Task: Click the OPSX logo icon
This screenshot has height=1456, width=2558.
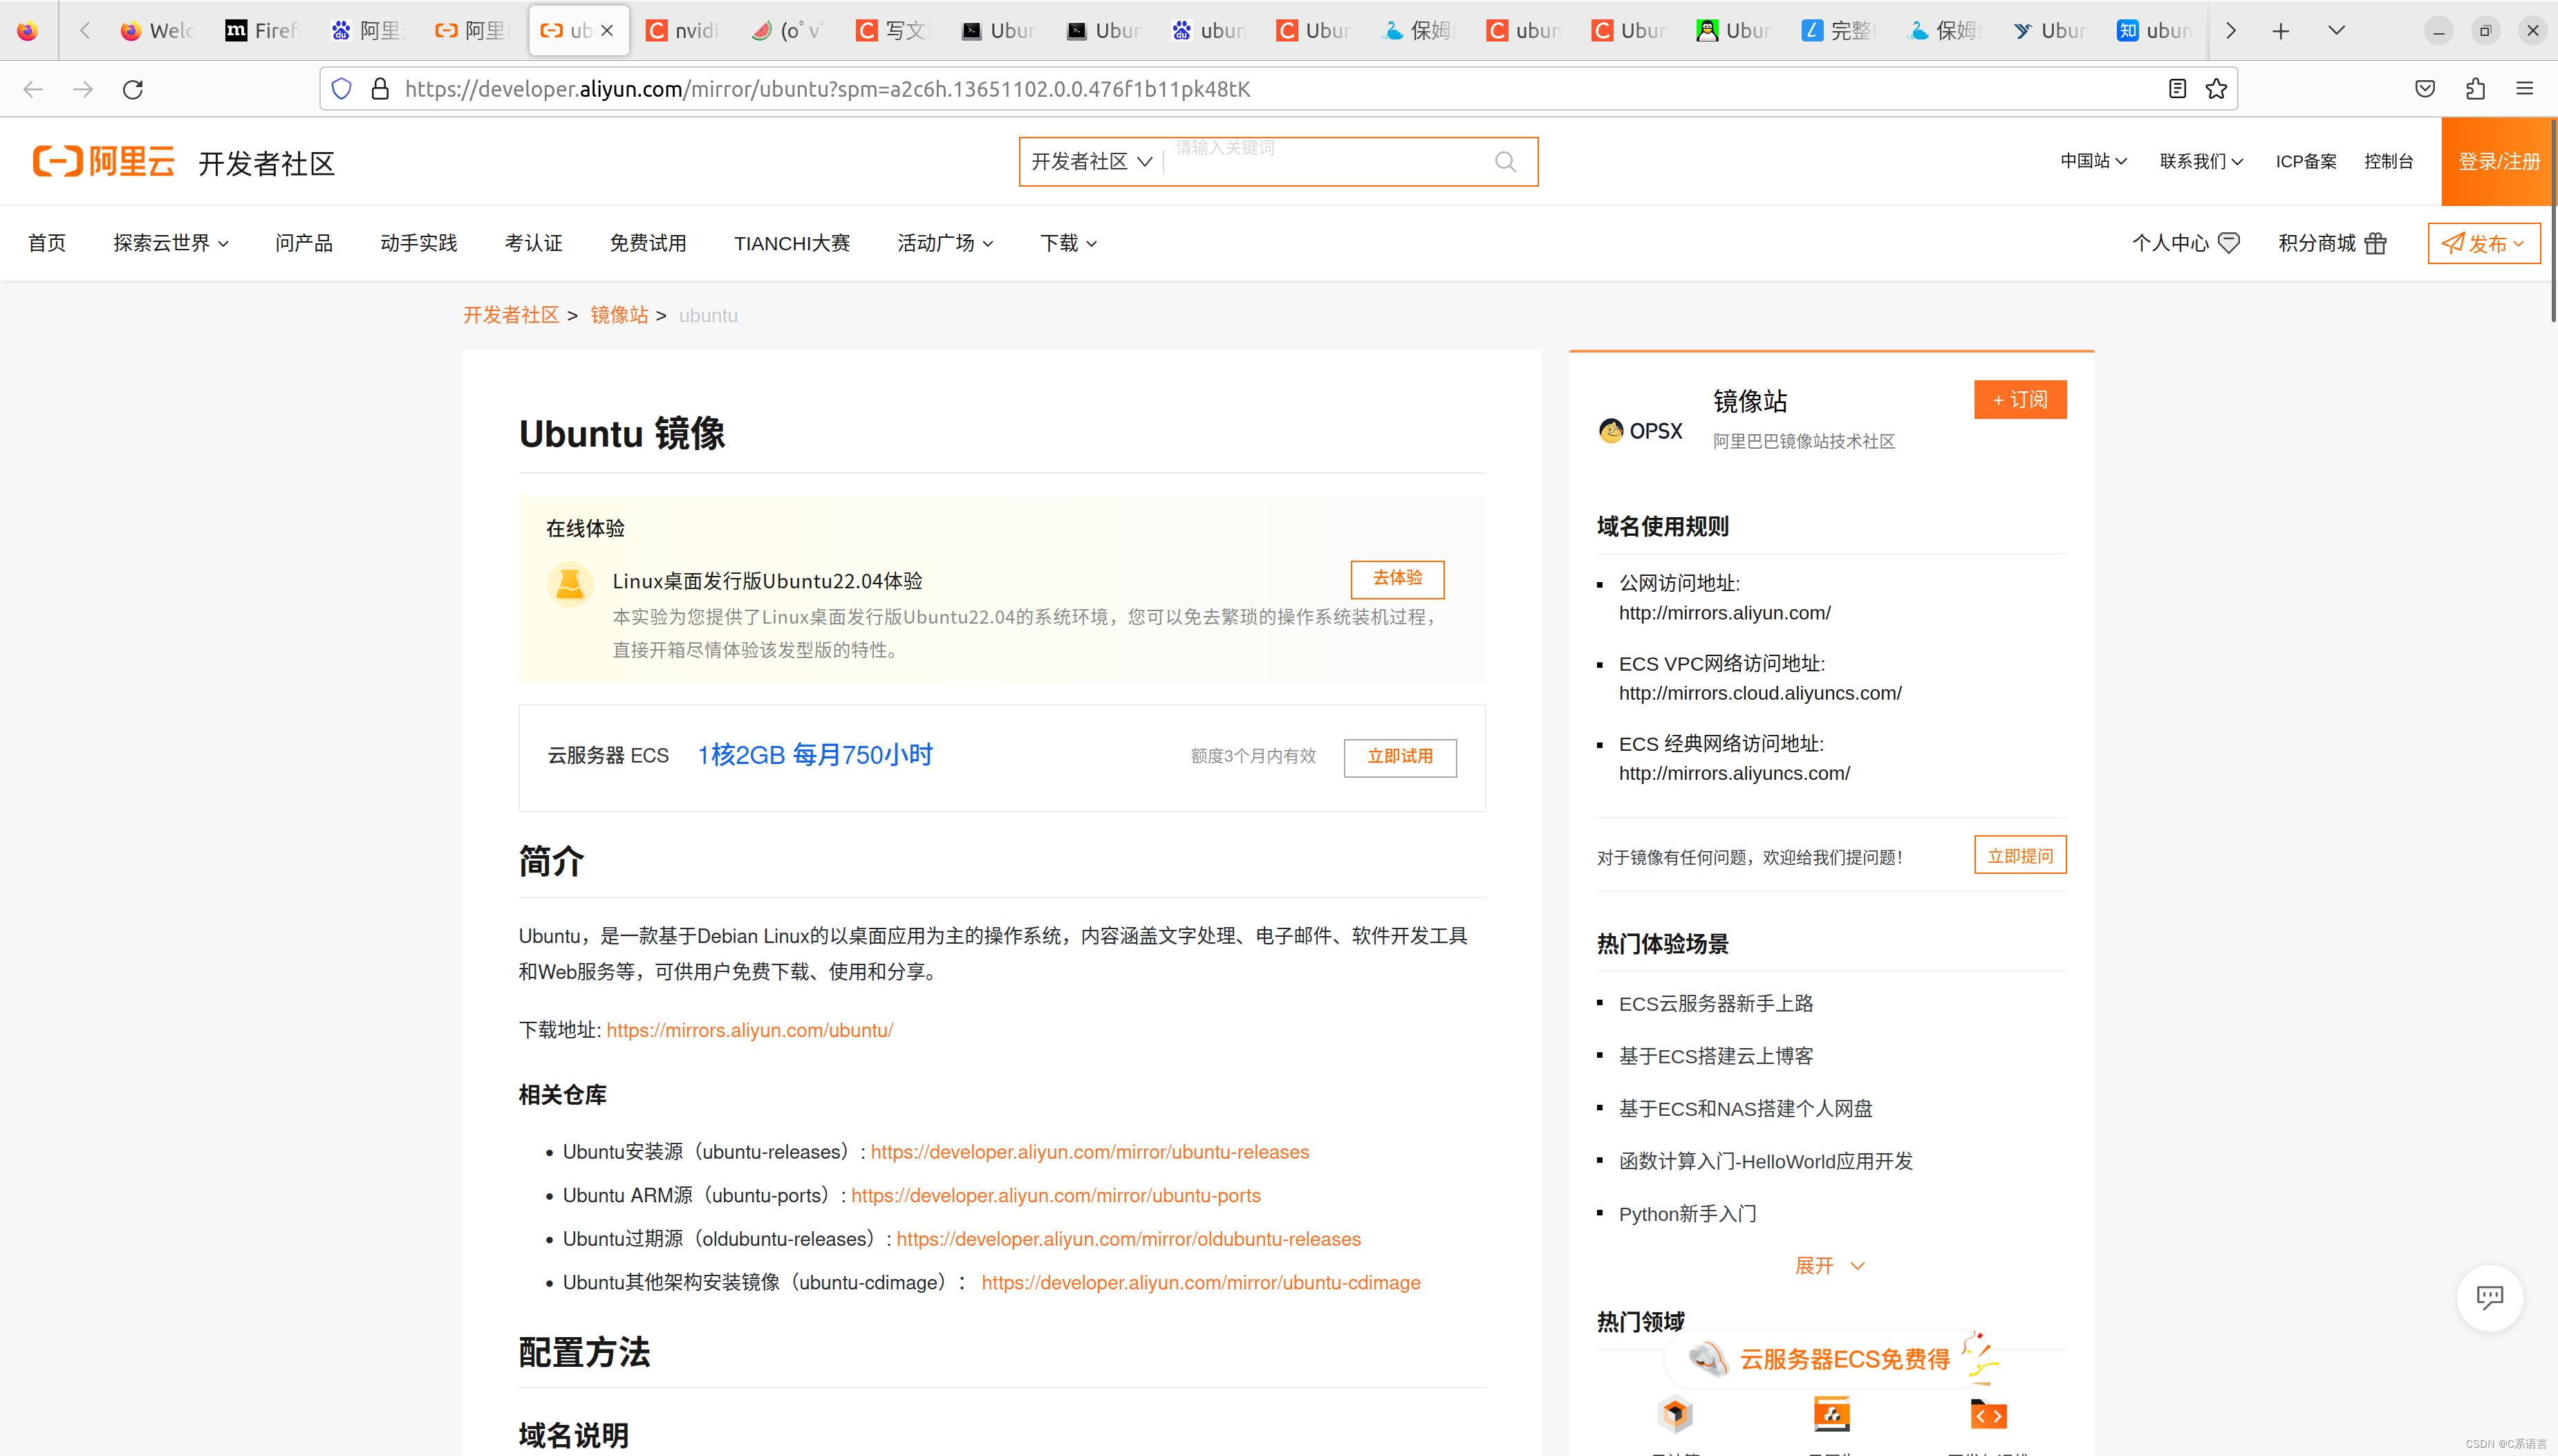Action: point(1641,431)
